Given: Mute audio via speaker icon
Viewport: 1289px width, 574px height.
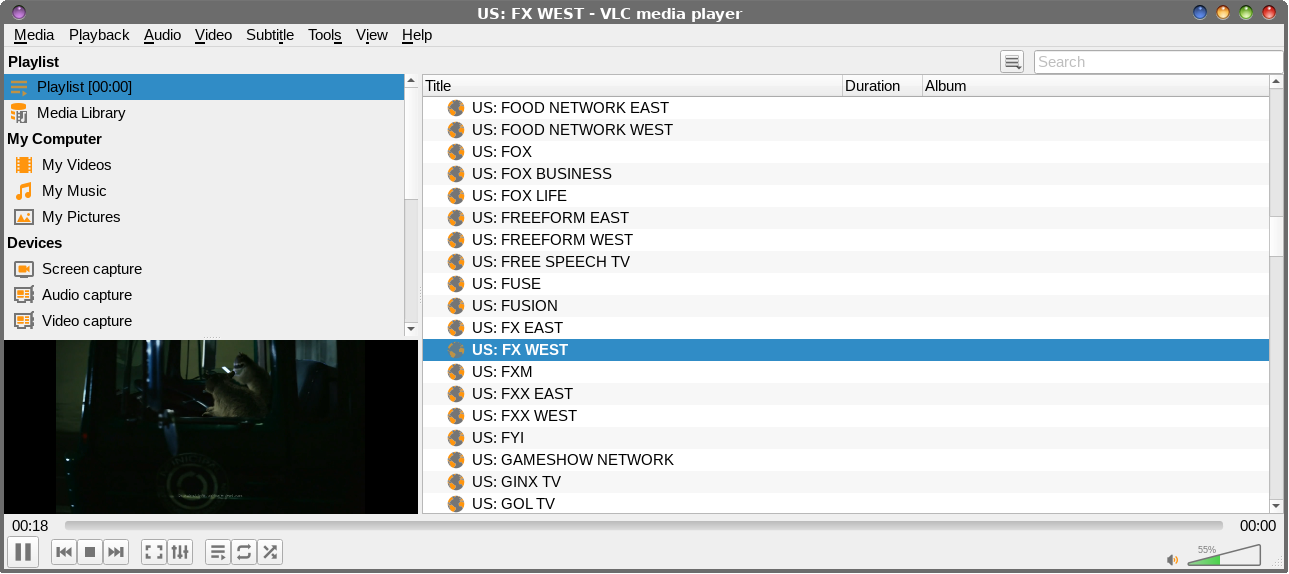Looking at the screenshot, I should click(1172, 560).
